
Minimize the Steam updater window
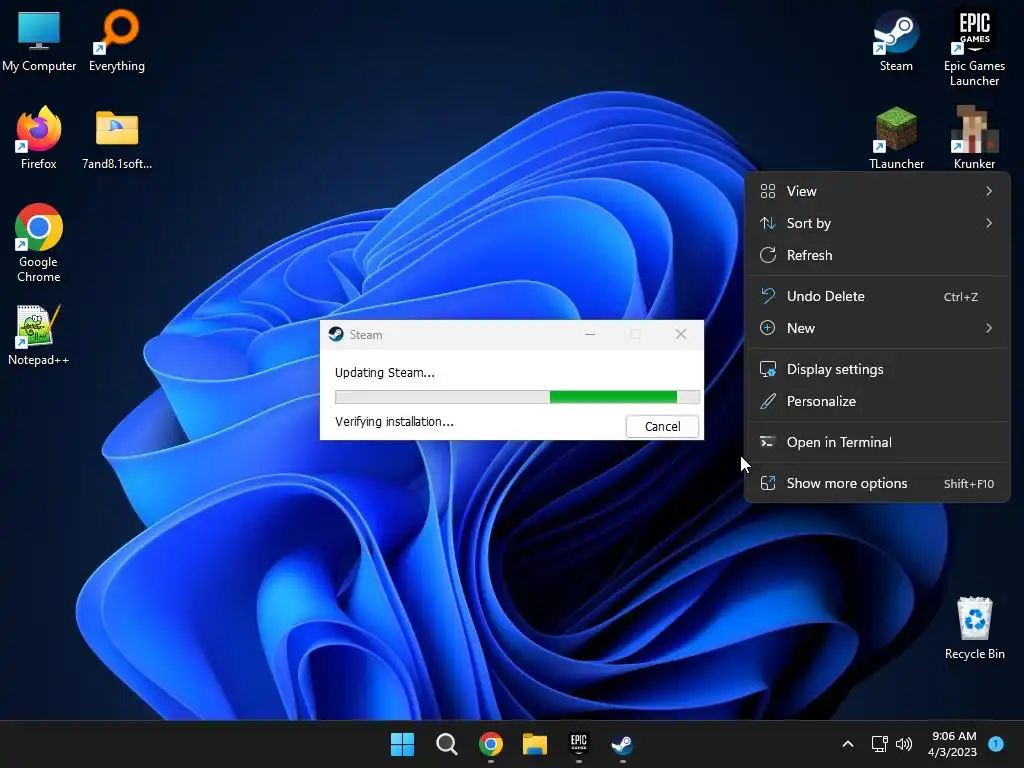point(590,334)
